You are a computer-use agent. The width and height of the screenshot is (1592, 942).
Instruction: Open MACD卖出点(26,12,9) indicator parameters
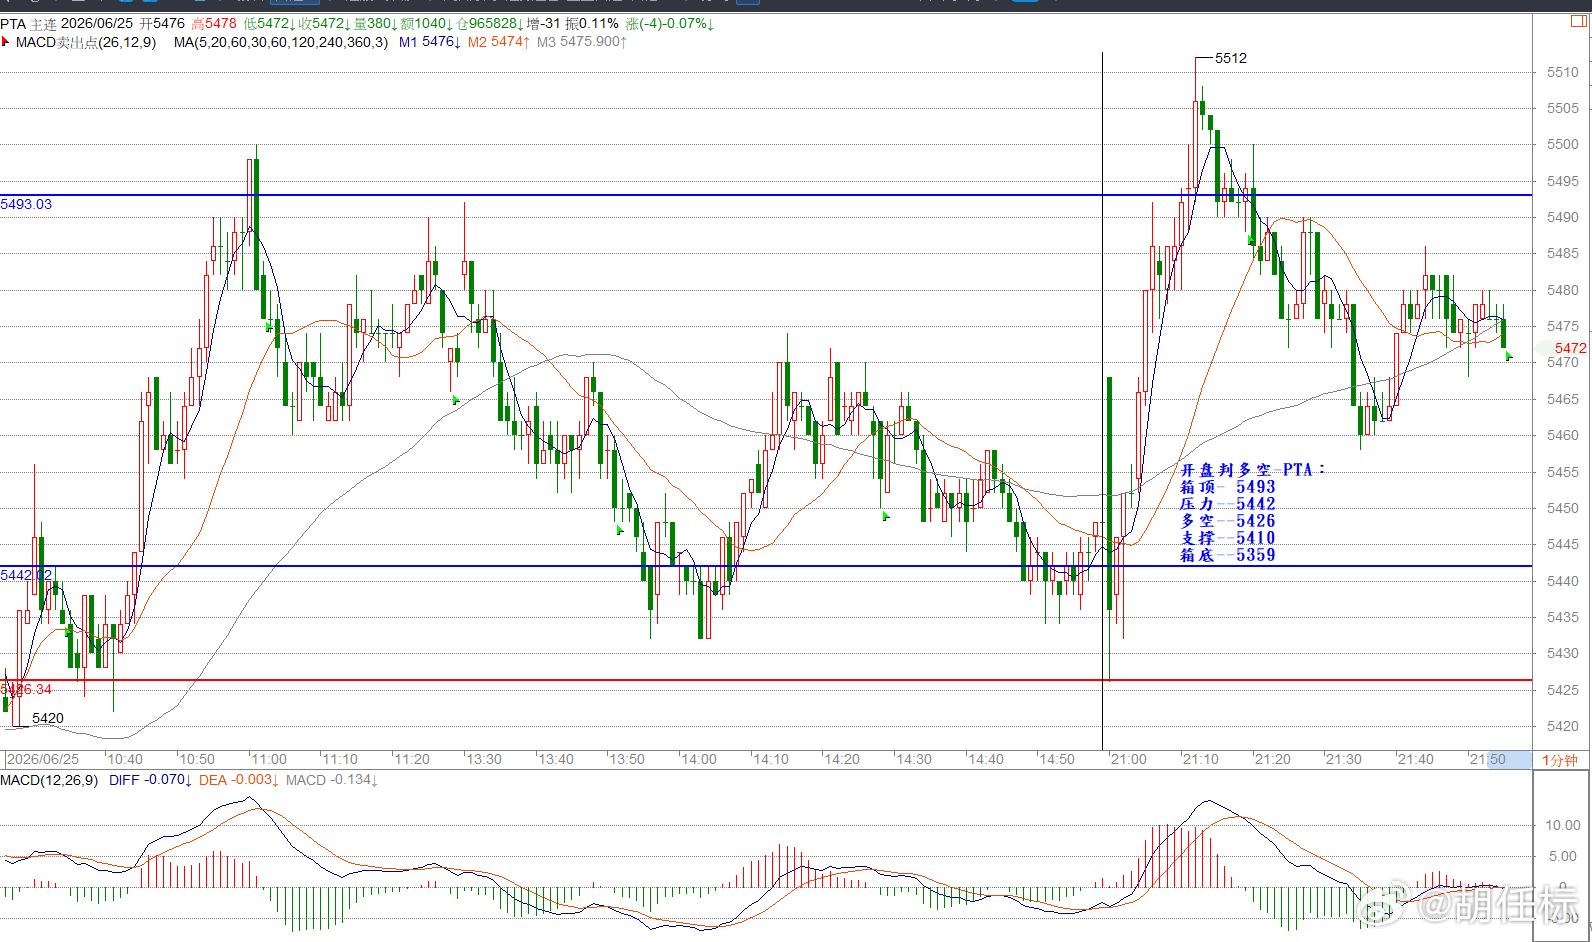click(x=86, y=42)
